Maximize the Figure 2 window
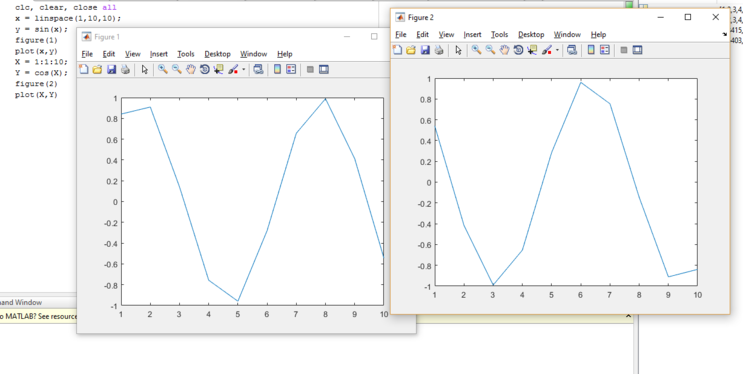 point(688,17)
